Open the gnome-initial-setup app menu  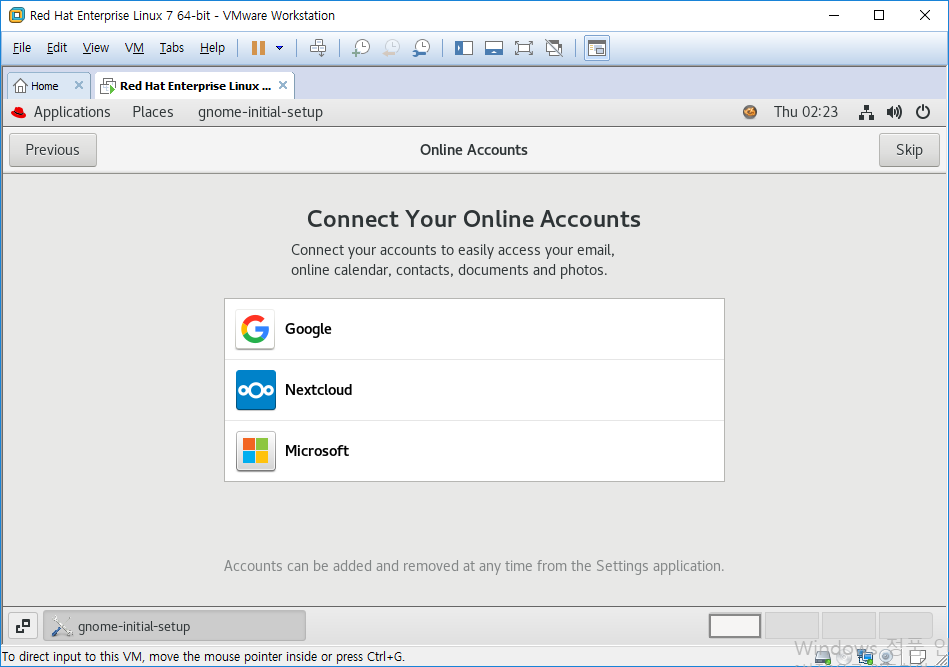tap(260, 112)
